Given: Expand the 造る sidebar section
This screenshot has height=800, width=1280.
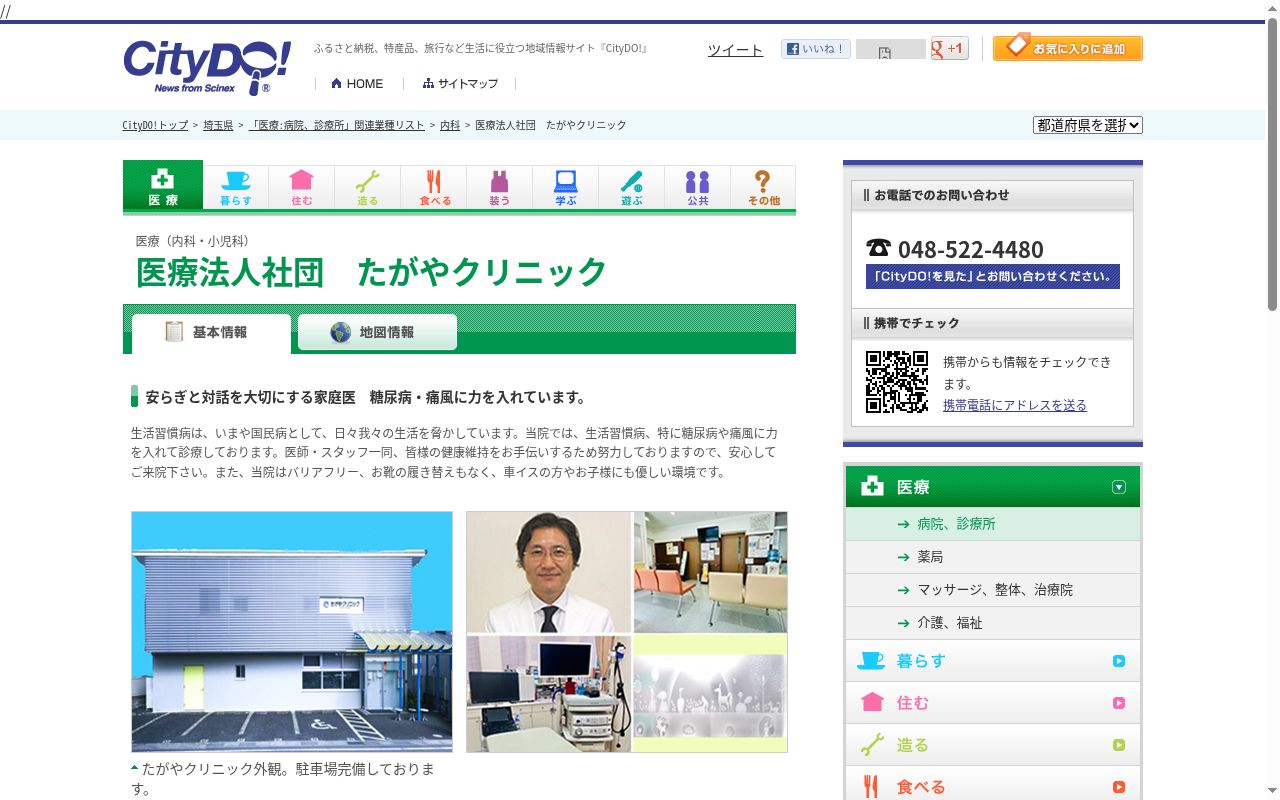Looking at the screenshot, I should 992,745.
